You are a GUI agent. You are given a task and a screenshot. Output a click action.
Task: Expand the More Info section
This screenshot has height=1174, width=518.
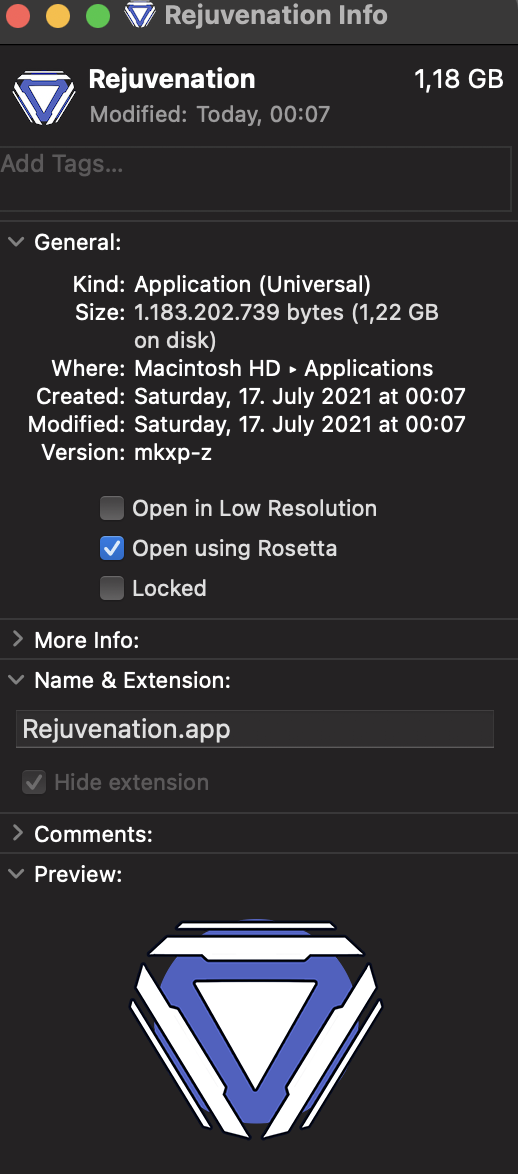[x=16, y=640]
